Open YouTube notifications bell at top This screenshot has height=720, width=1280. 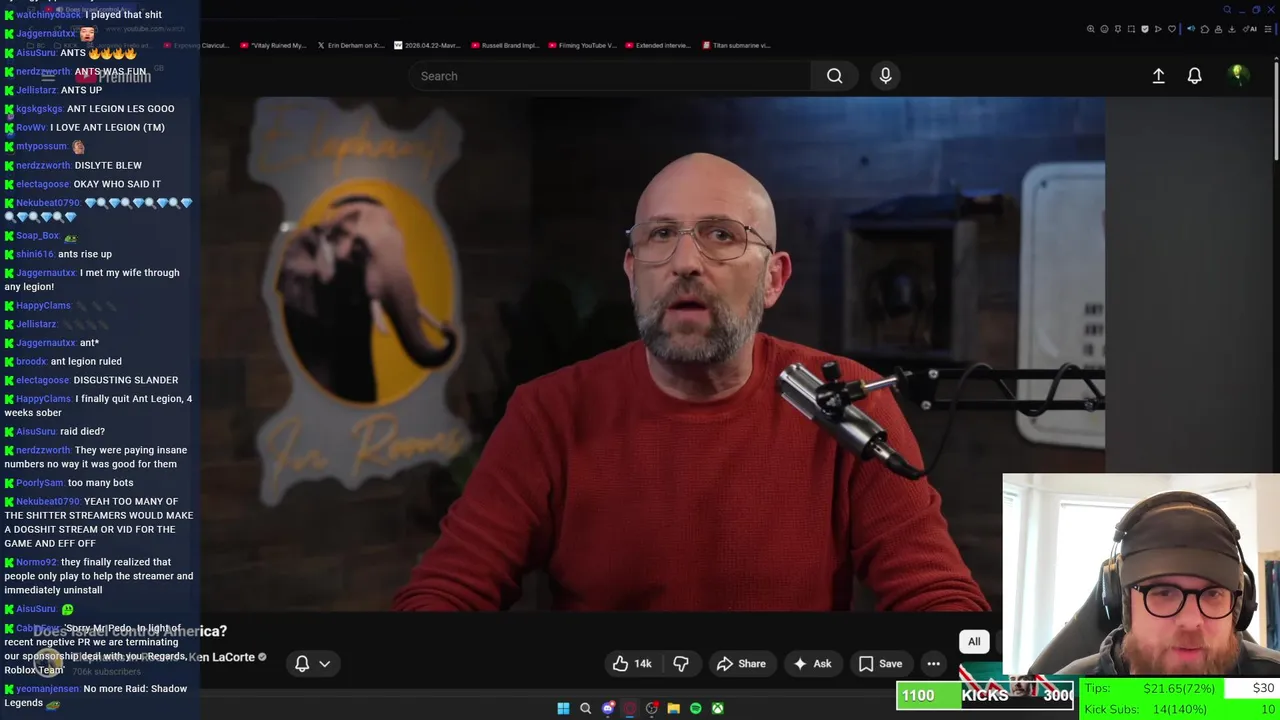[x=1194, y=76]
